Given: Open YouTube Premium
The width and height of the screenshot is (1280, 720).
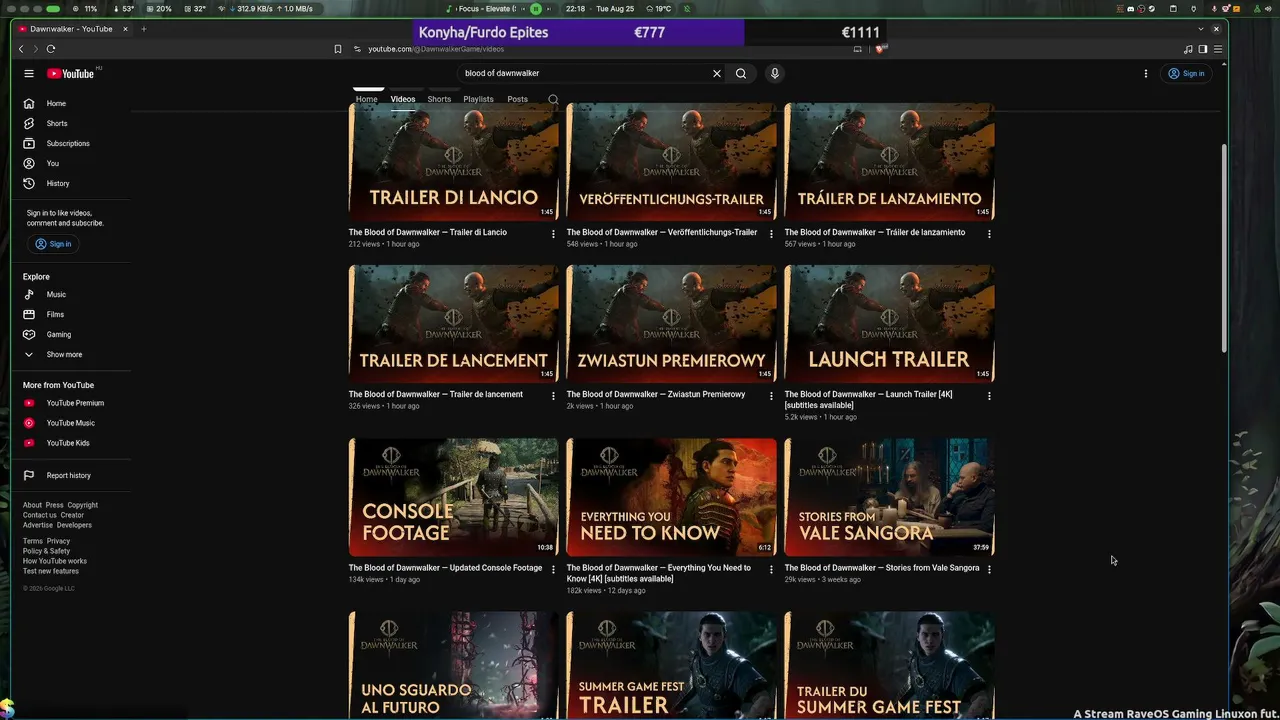Looking at the screenshot, I should [x=75, y=403].
